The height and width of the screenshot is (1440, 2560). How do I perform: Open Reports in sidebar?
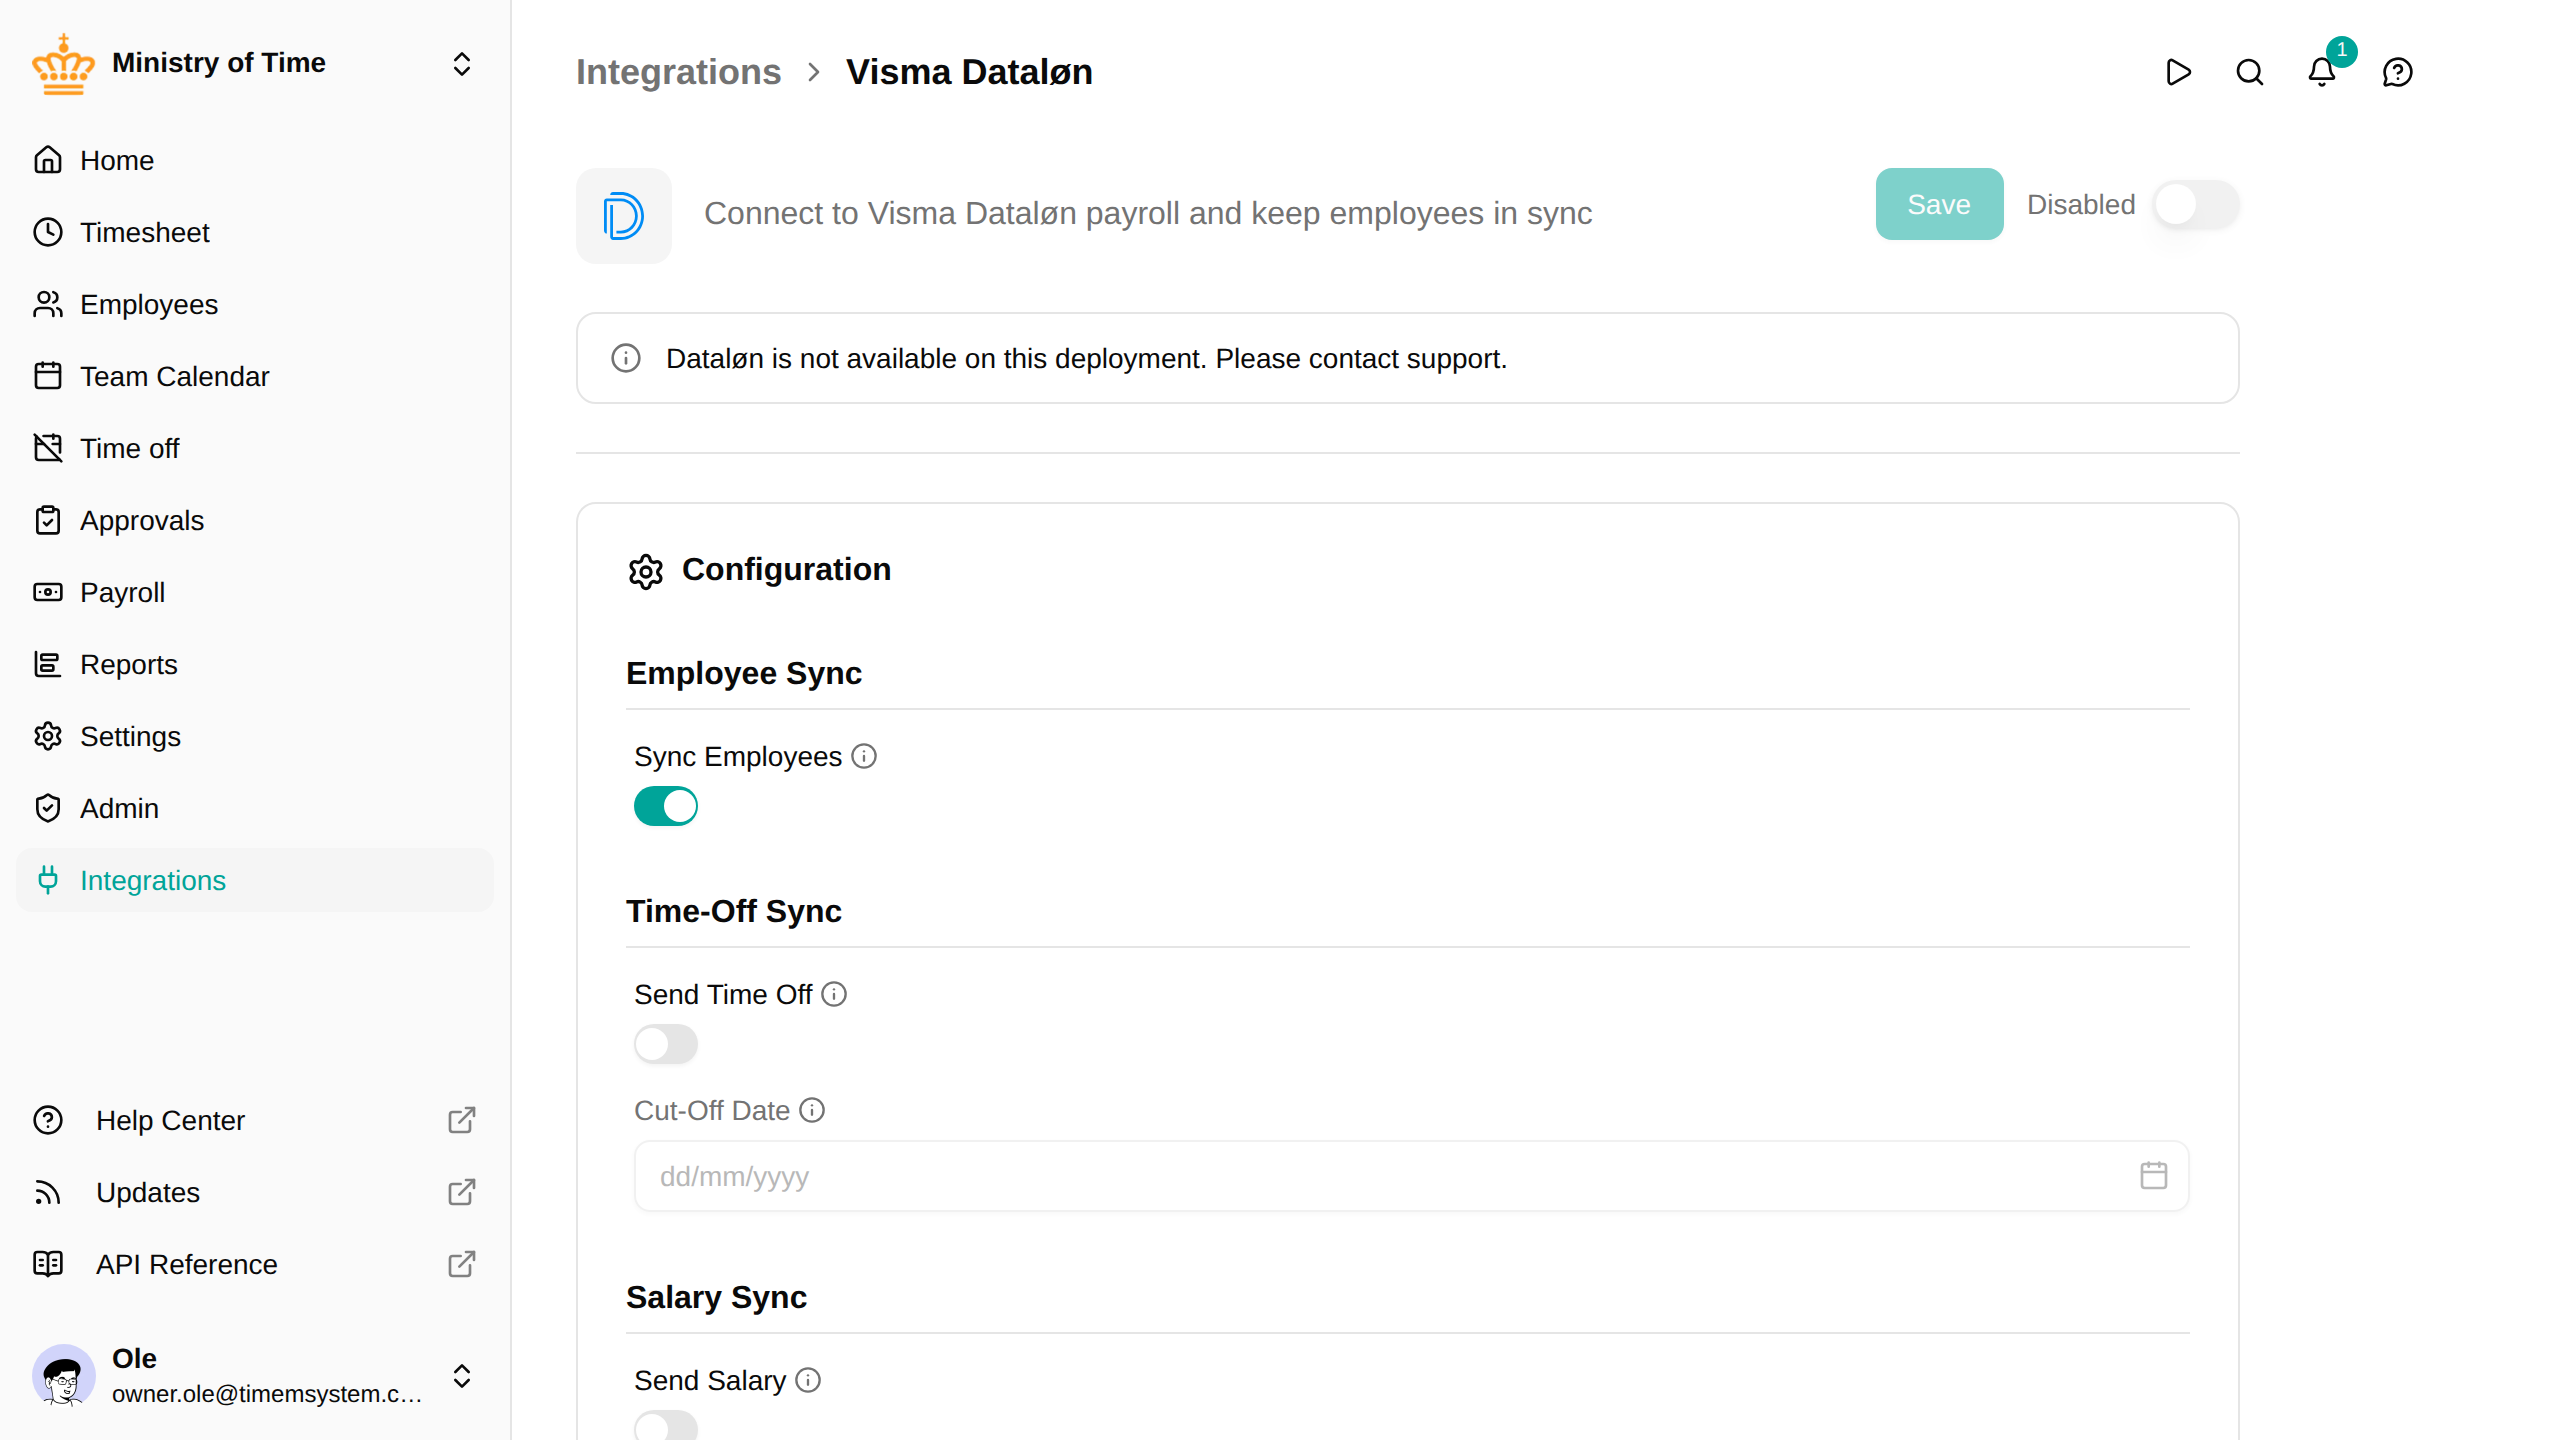point(255,664)
